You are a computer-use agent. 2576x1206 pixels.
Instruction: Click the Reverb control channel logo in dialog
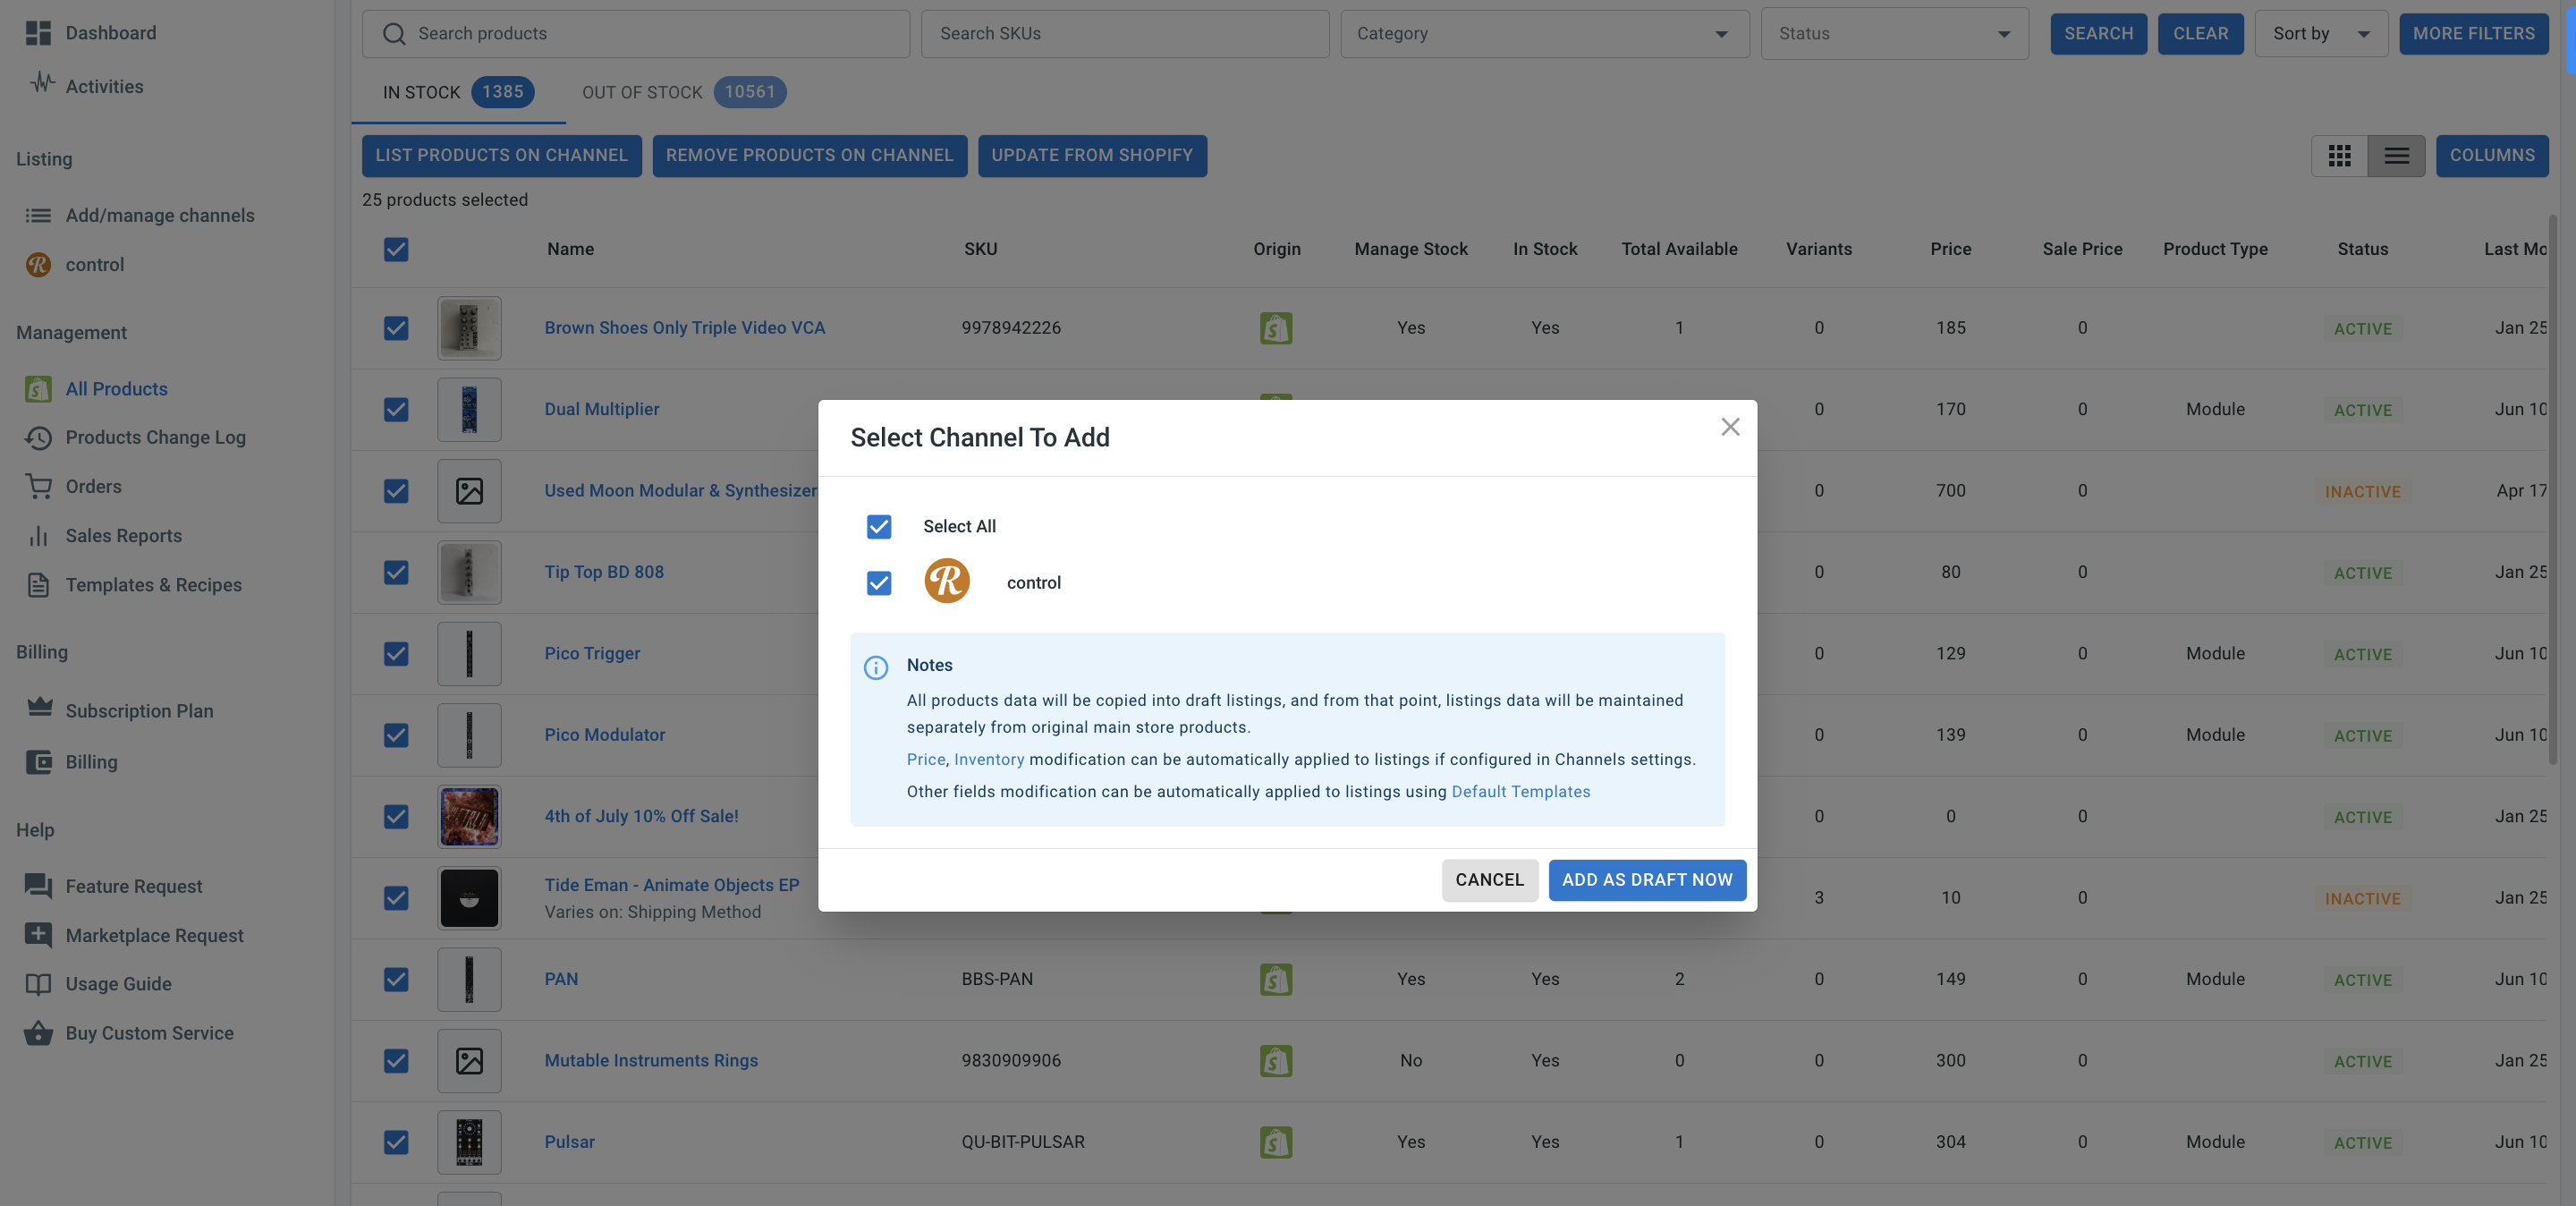[946, 581]
